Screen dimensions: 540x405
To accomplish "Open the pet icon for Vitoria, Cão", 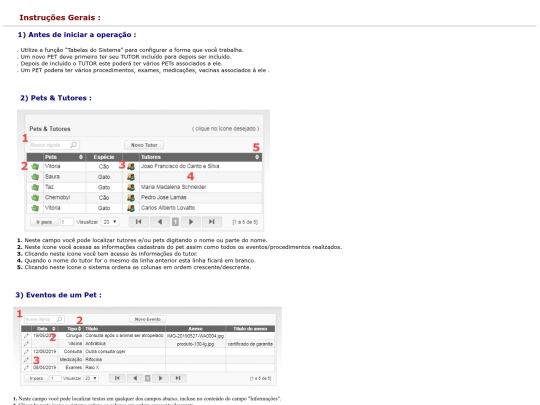I will (35, 167).
